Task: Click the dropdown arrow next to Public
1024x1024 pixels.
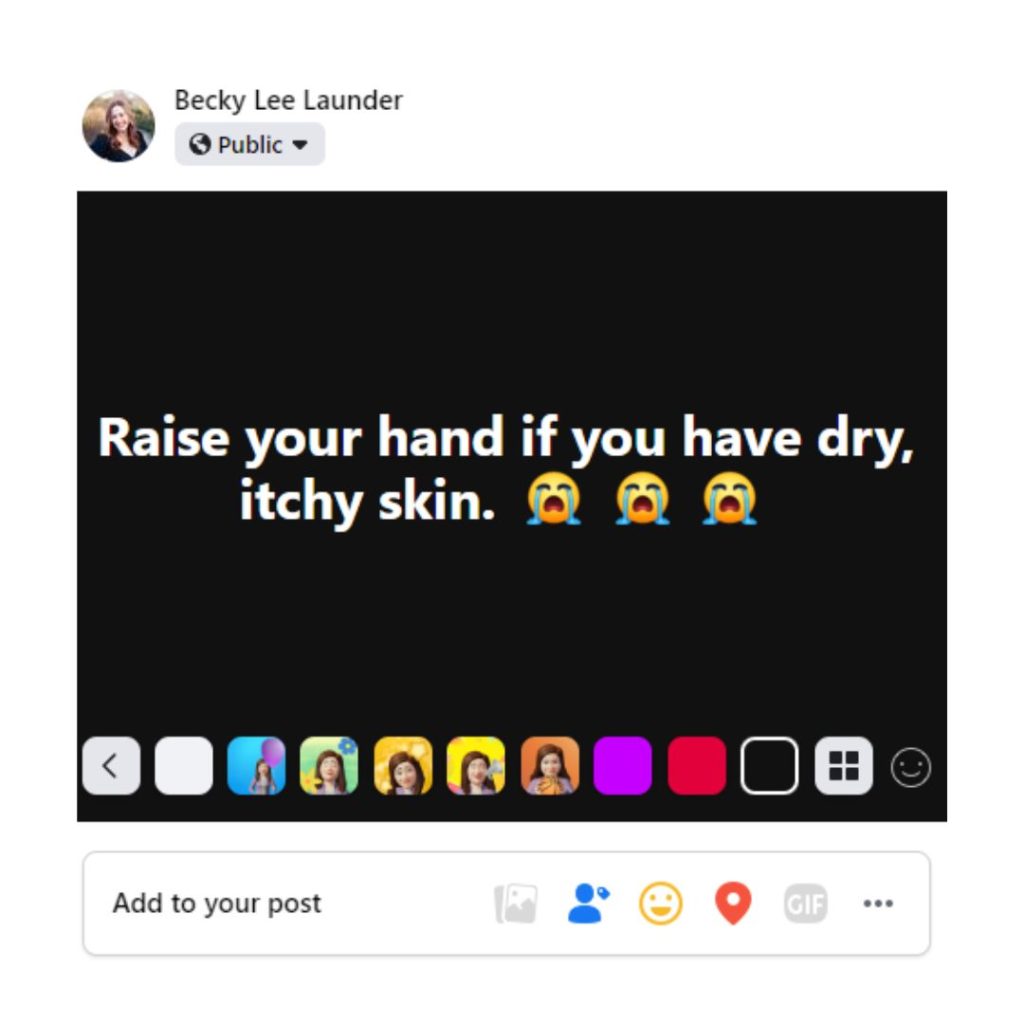Action: tap(300, 145)
